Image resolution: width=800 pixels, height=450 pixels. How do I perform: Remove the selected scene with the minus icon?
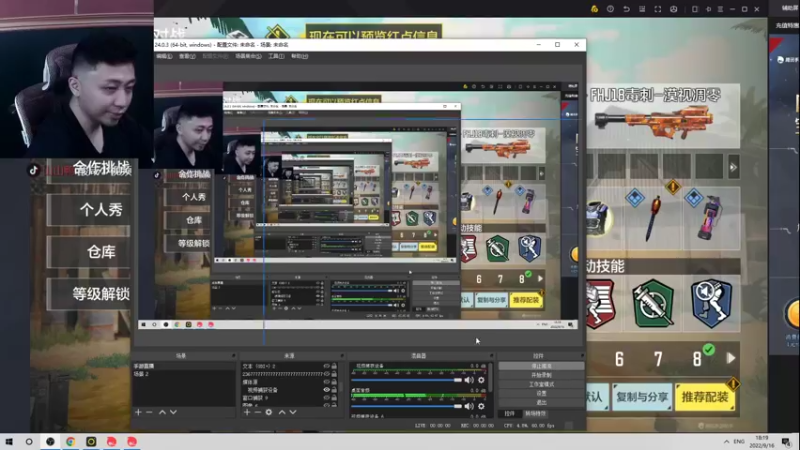(x=149, y=412)
